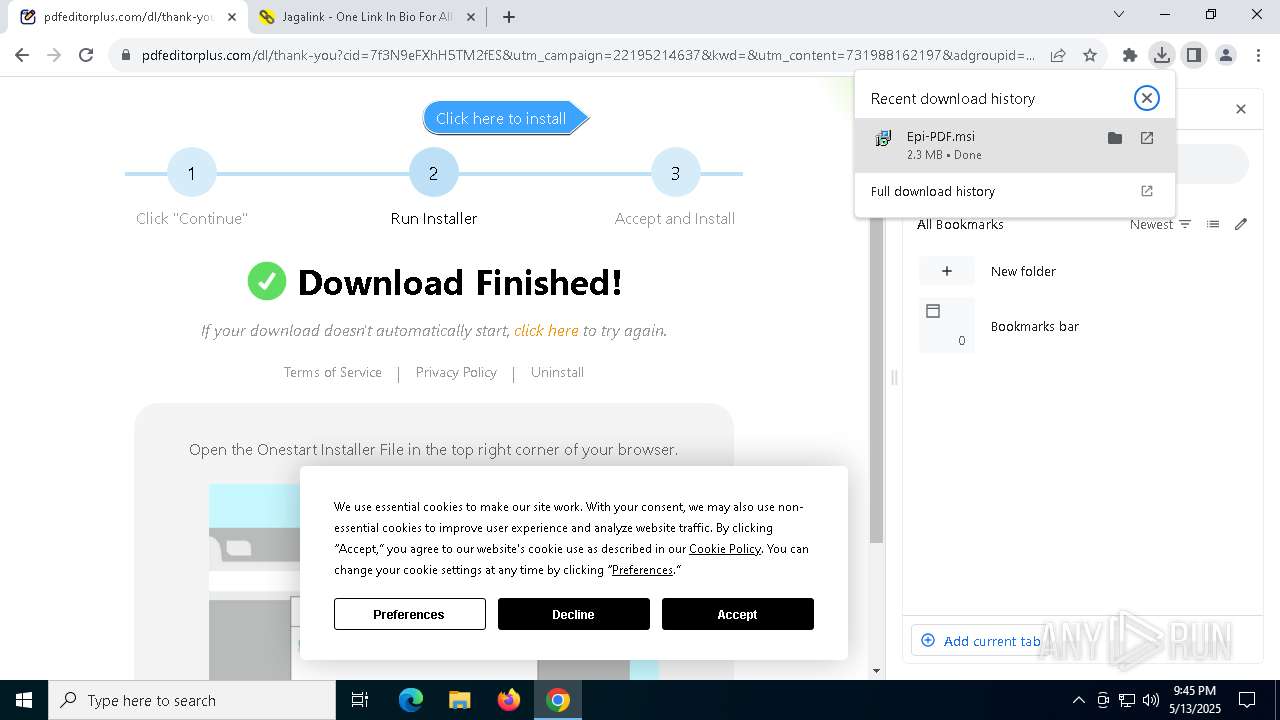Open Newest sort dropdown
The height and width of the screenshot is (720, 1280).
[x=1160, y=224]
